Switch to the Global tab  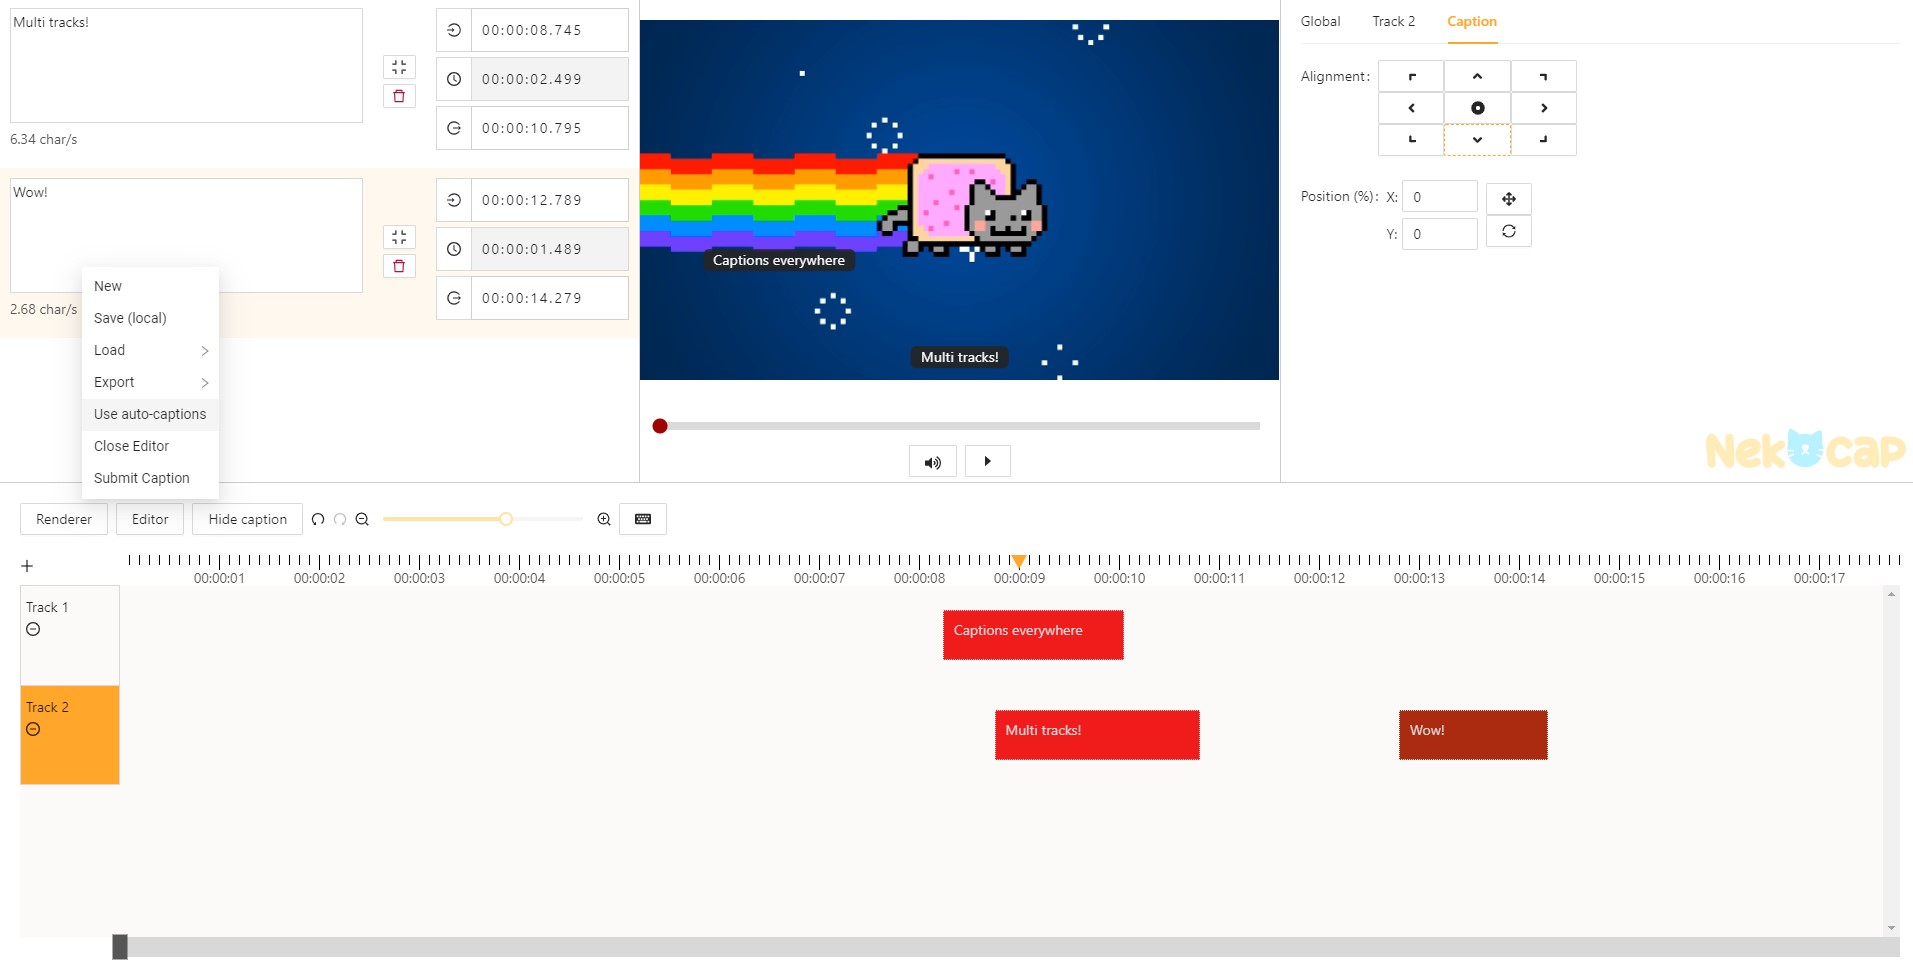[x=1320, y=21]
